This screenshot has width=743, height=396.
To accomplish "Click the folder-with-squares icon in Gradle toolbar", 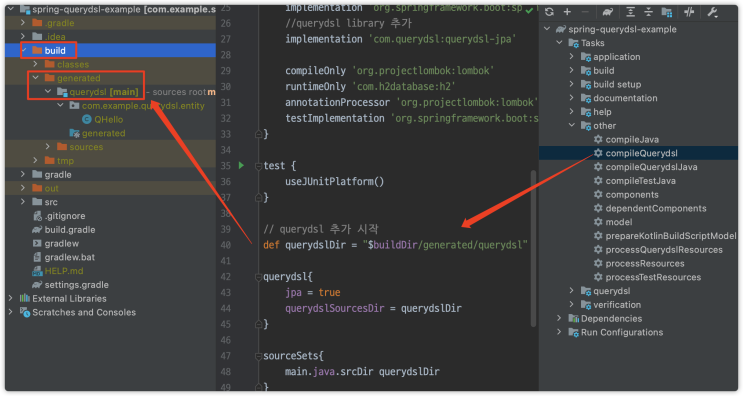I will 667,12.
